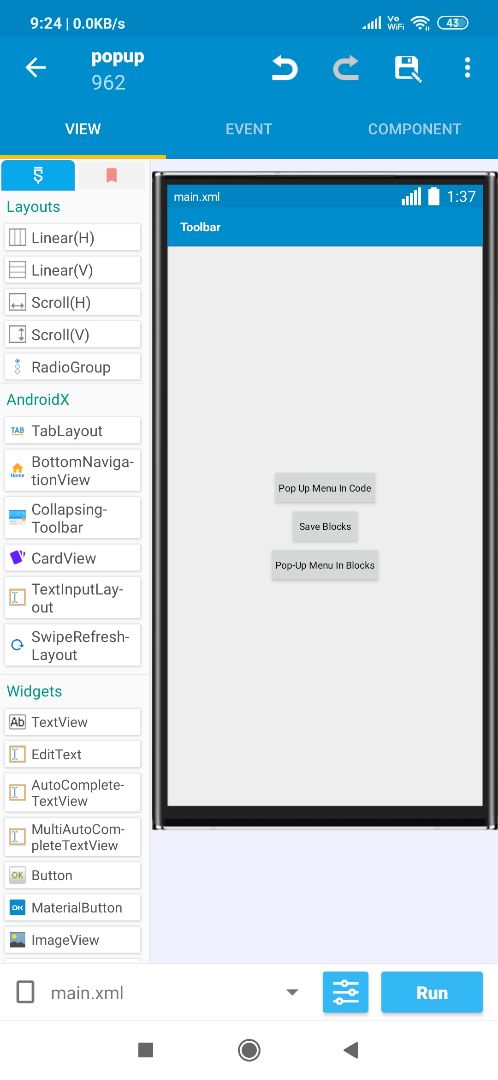Redo the last change
The height and width of the screenshot is (1080, 498).
(x=346, y=68)
